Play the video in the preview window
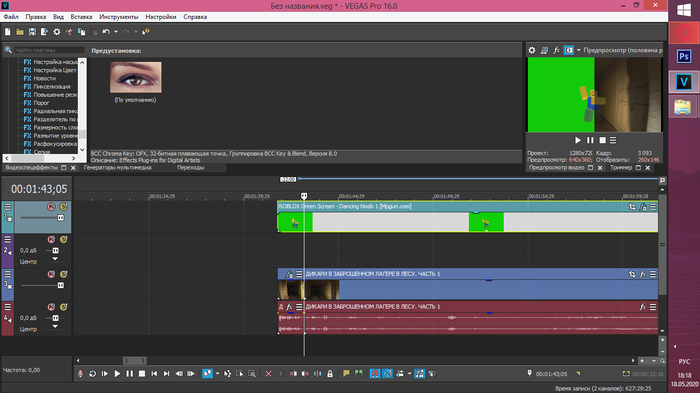This screenshot has height=393, width=700. point(578,140)
